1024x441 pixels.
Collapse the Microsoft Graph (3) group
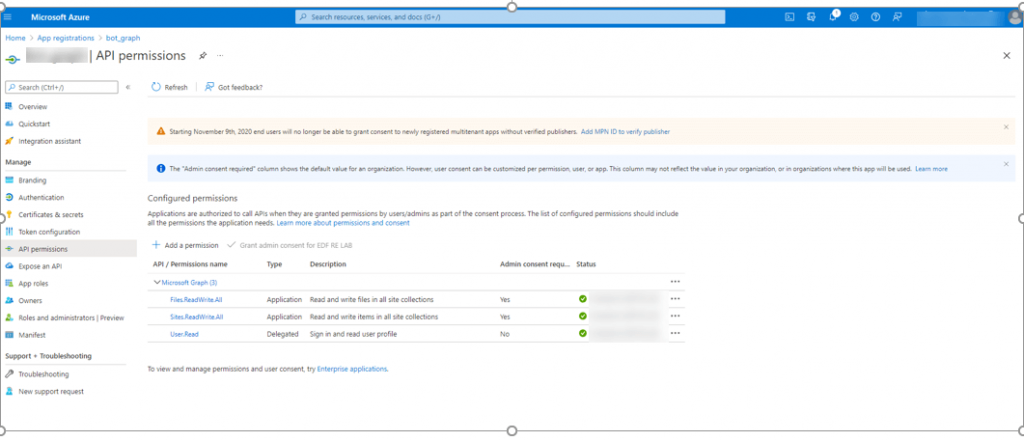click(157, 282)
